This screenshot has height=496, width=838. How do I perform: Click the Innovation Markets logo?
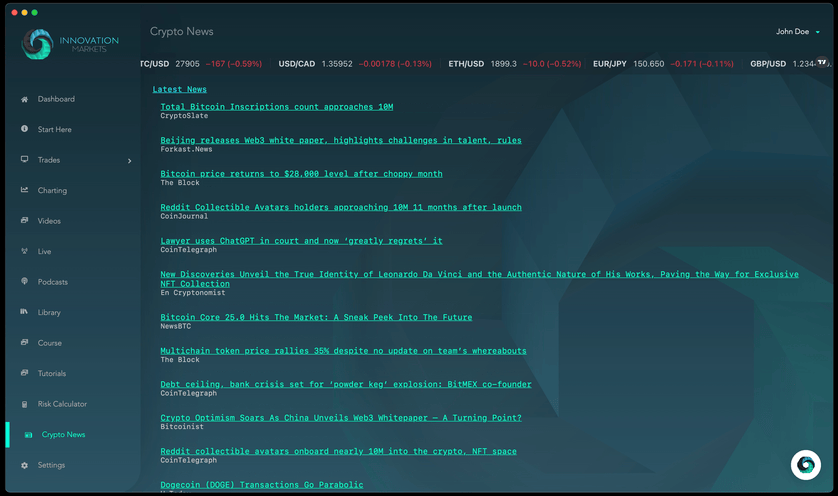click(x=70, y=44)
